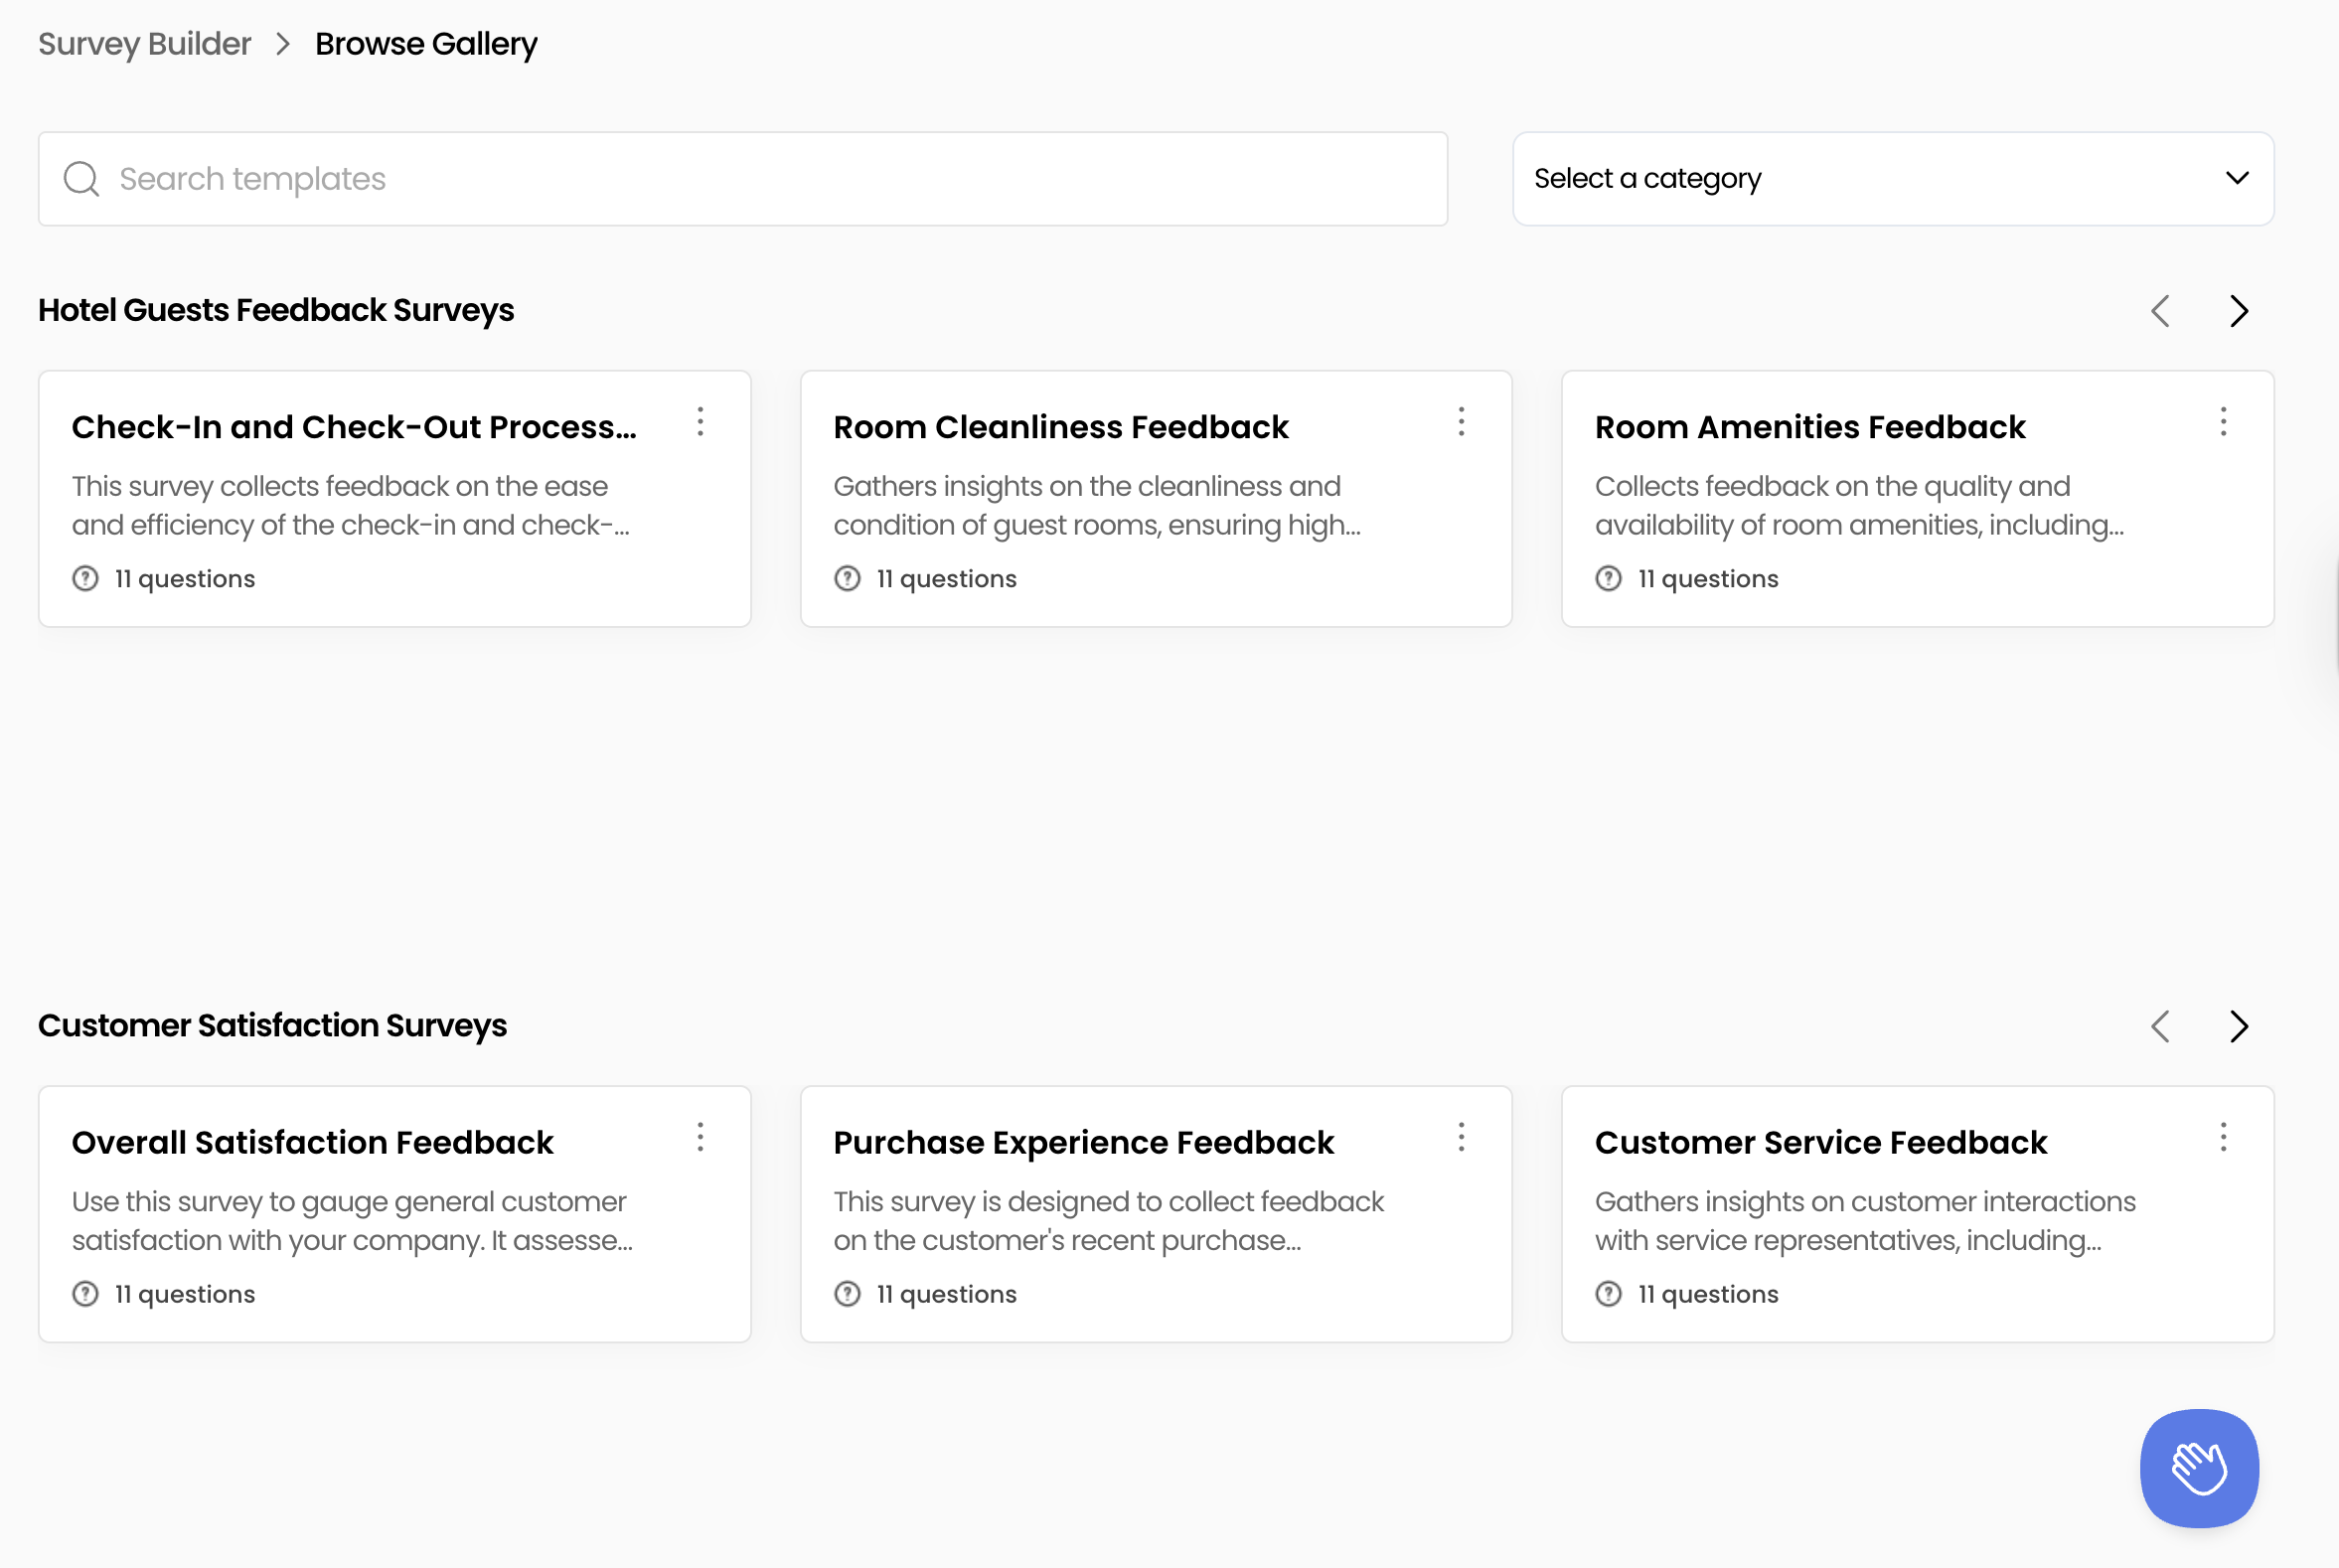Advance Customer Satisfaction Surveys with right arrow

coord(2238,1026)
